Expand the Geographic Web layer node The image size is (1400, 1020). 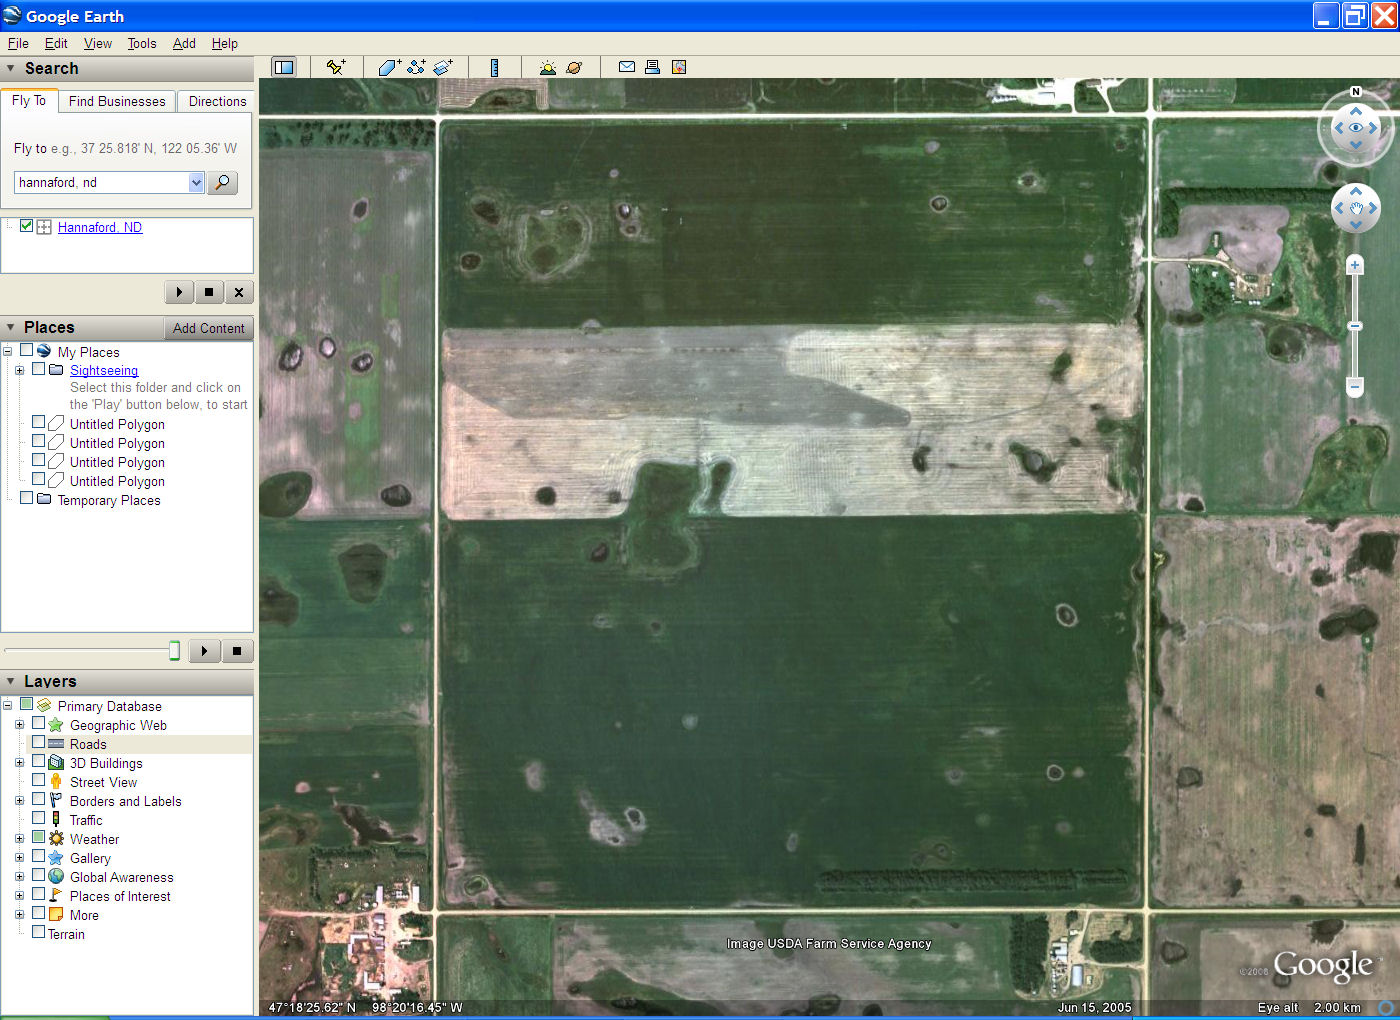[x=19, y=725]
